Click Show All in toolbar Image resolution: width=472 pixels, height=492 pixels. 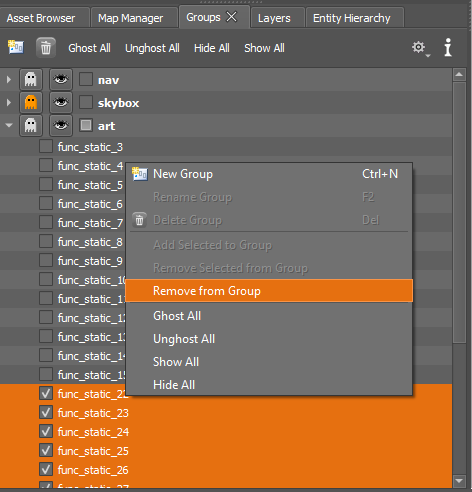[x=264, y=48]
